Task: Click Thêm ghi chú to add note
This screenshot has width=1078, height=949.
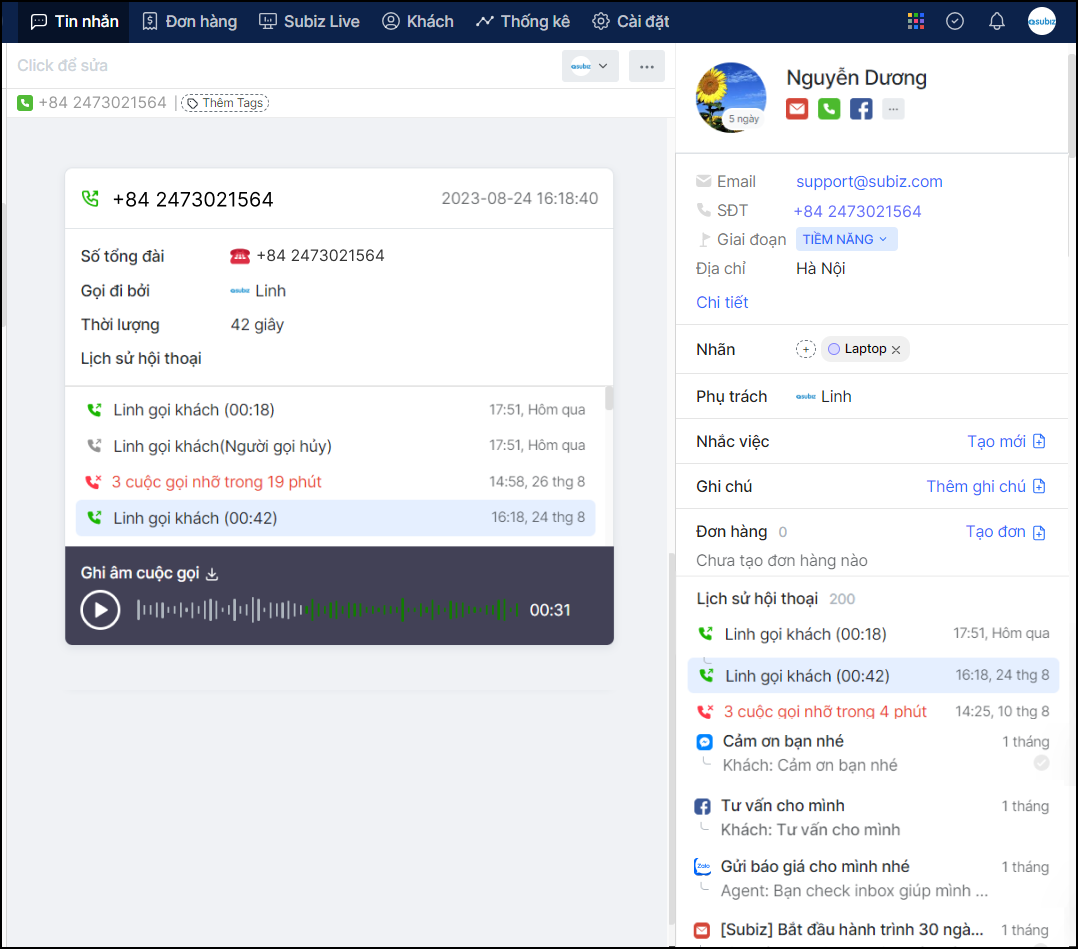Action: (985, 486)
